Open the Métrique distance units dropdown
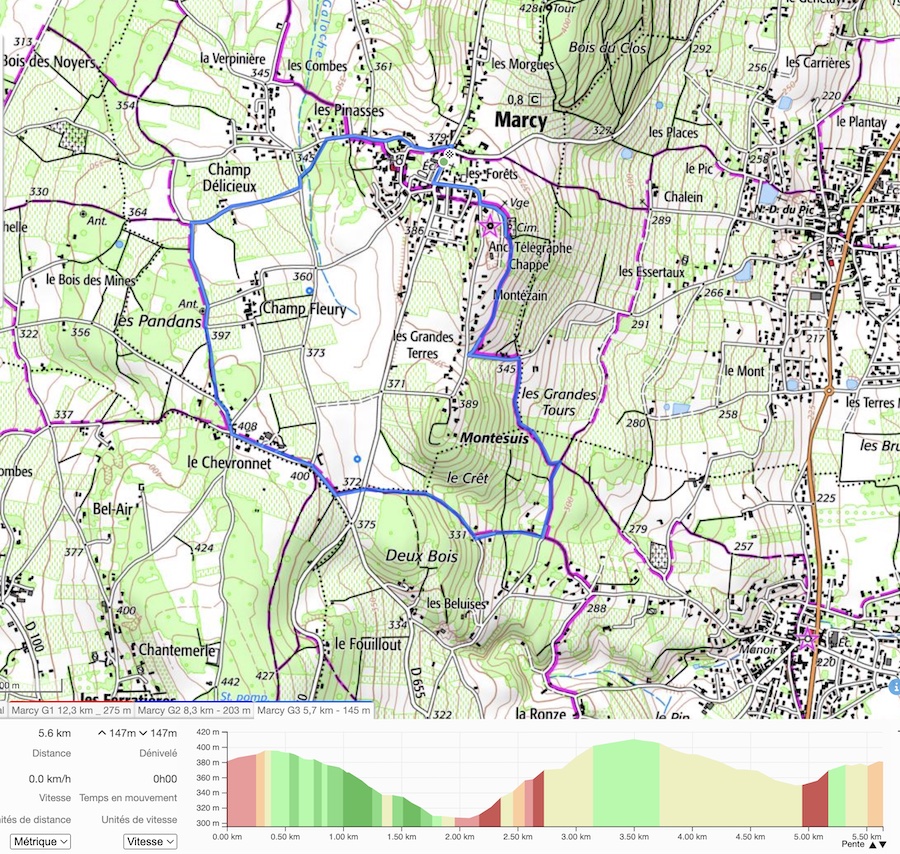 (40, 841)
